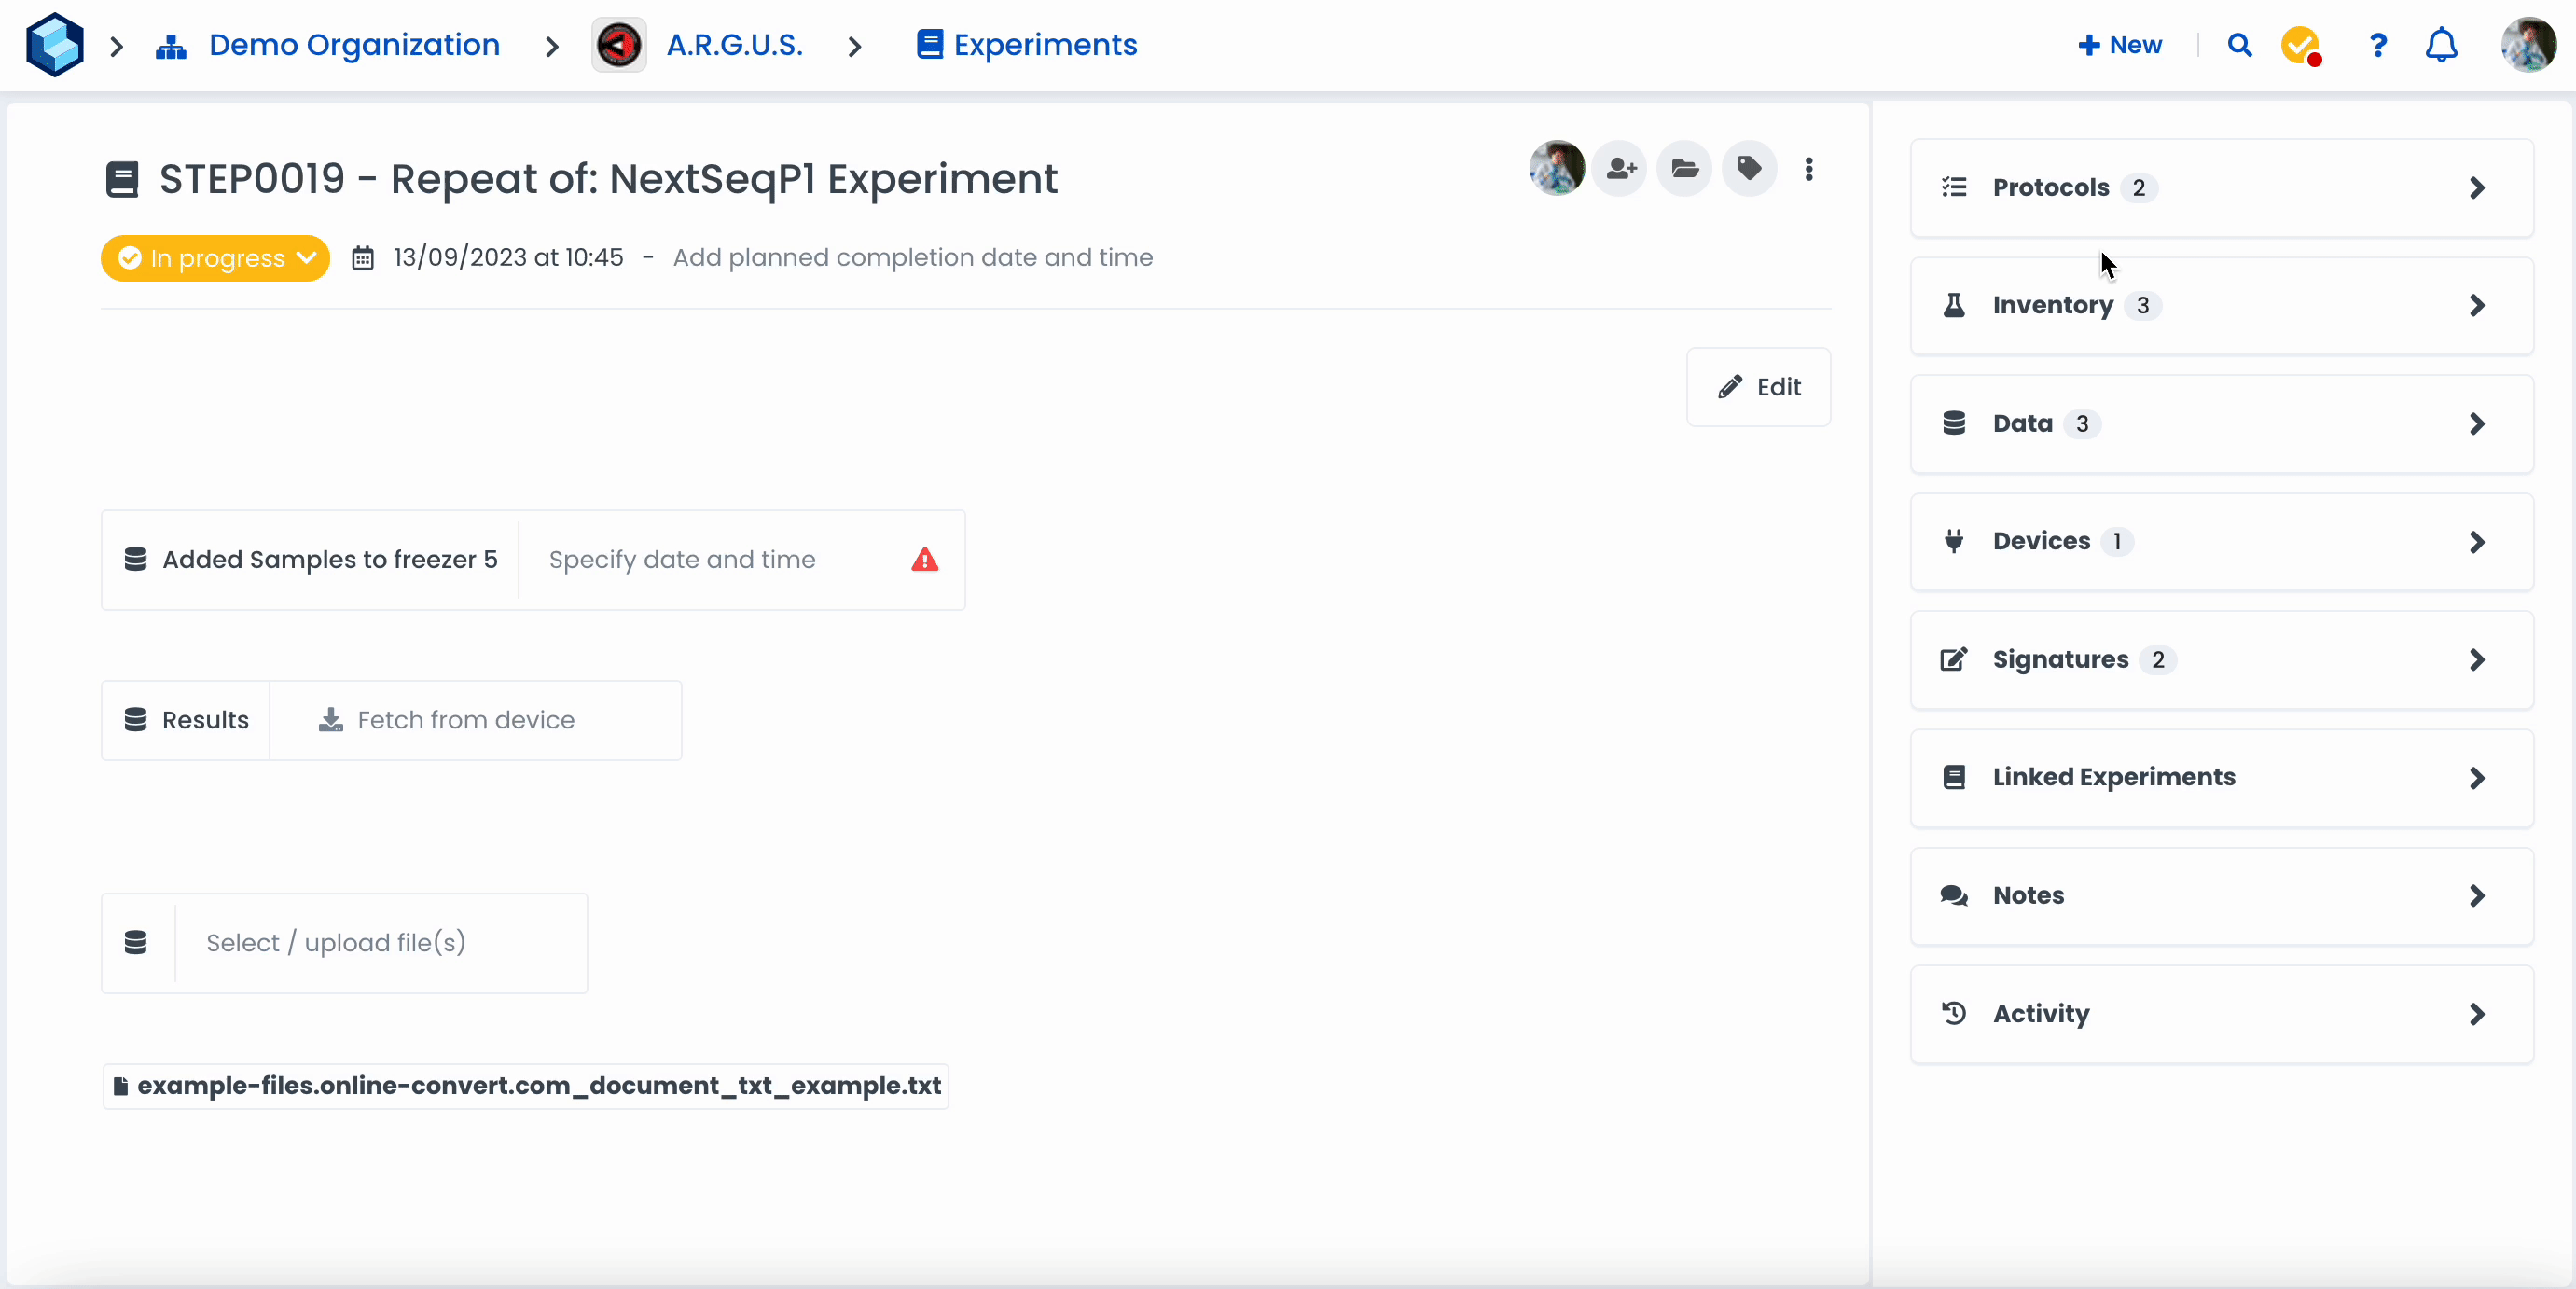The image size is (2576, 1289).
Task: Expand the Inventory panel
Action: point(2221,306)
